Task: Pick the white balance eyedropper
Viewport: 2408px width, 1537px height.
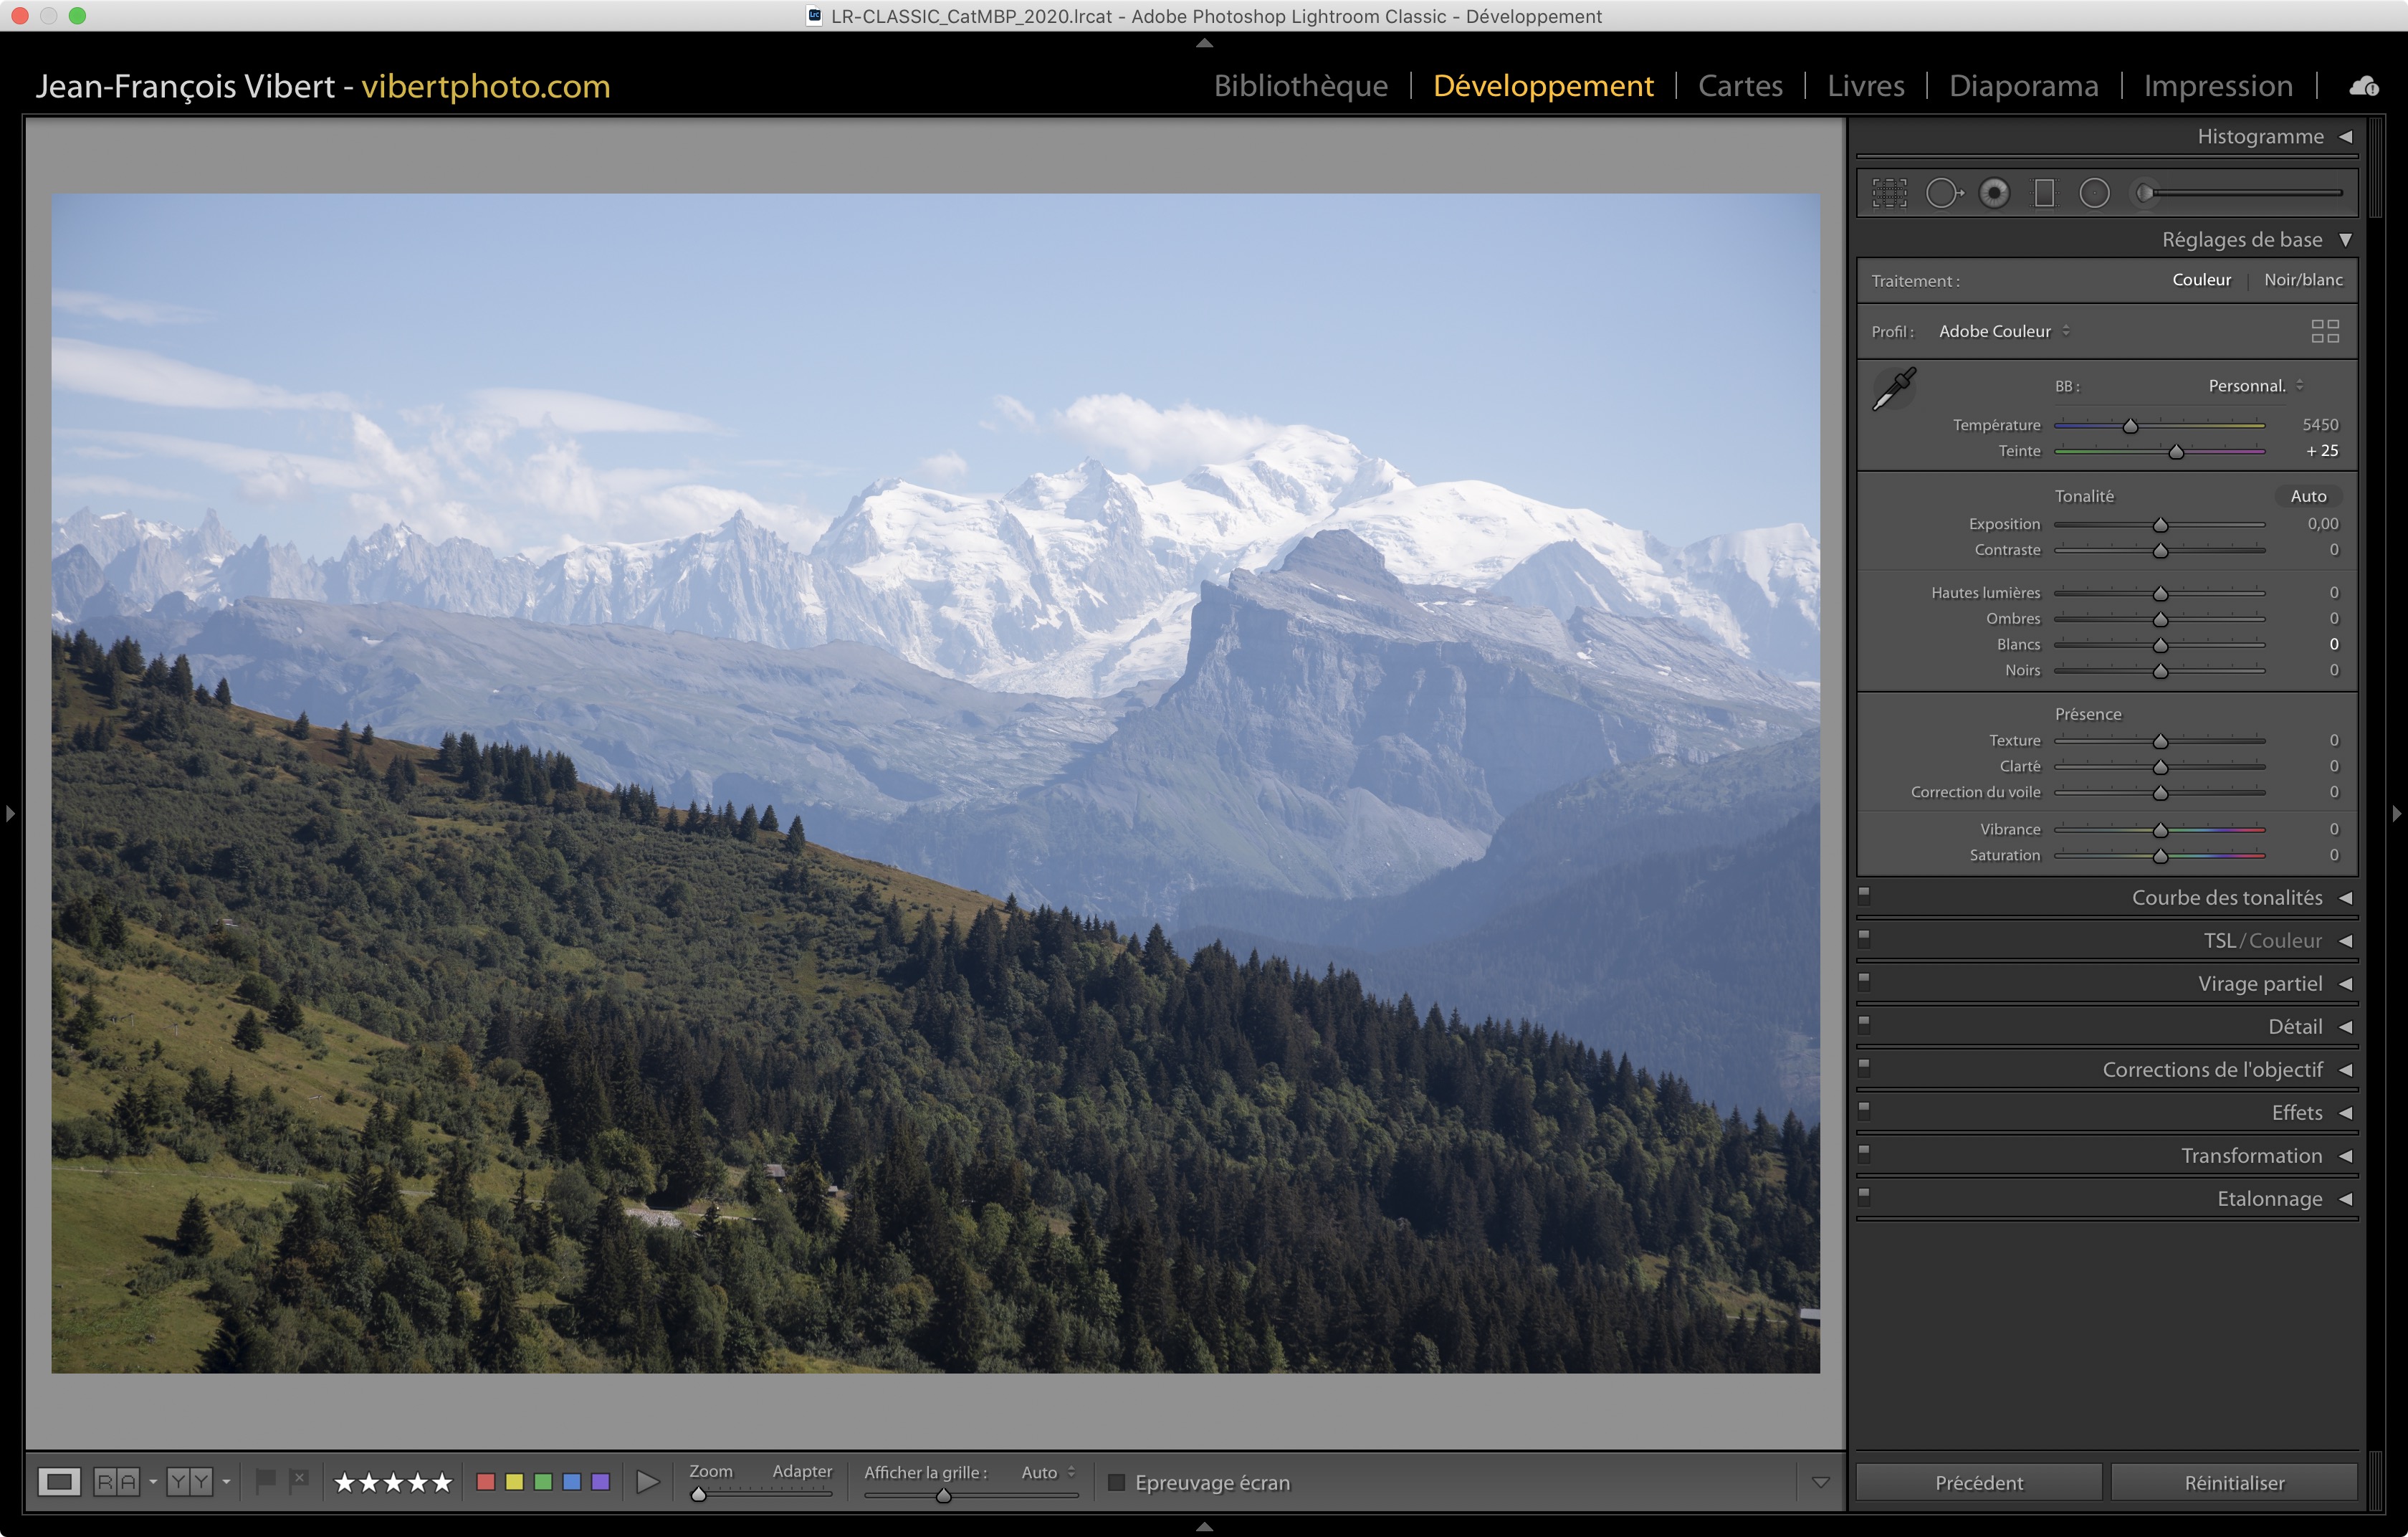Action: tap(1893, 389)
